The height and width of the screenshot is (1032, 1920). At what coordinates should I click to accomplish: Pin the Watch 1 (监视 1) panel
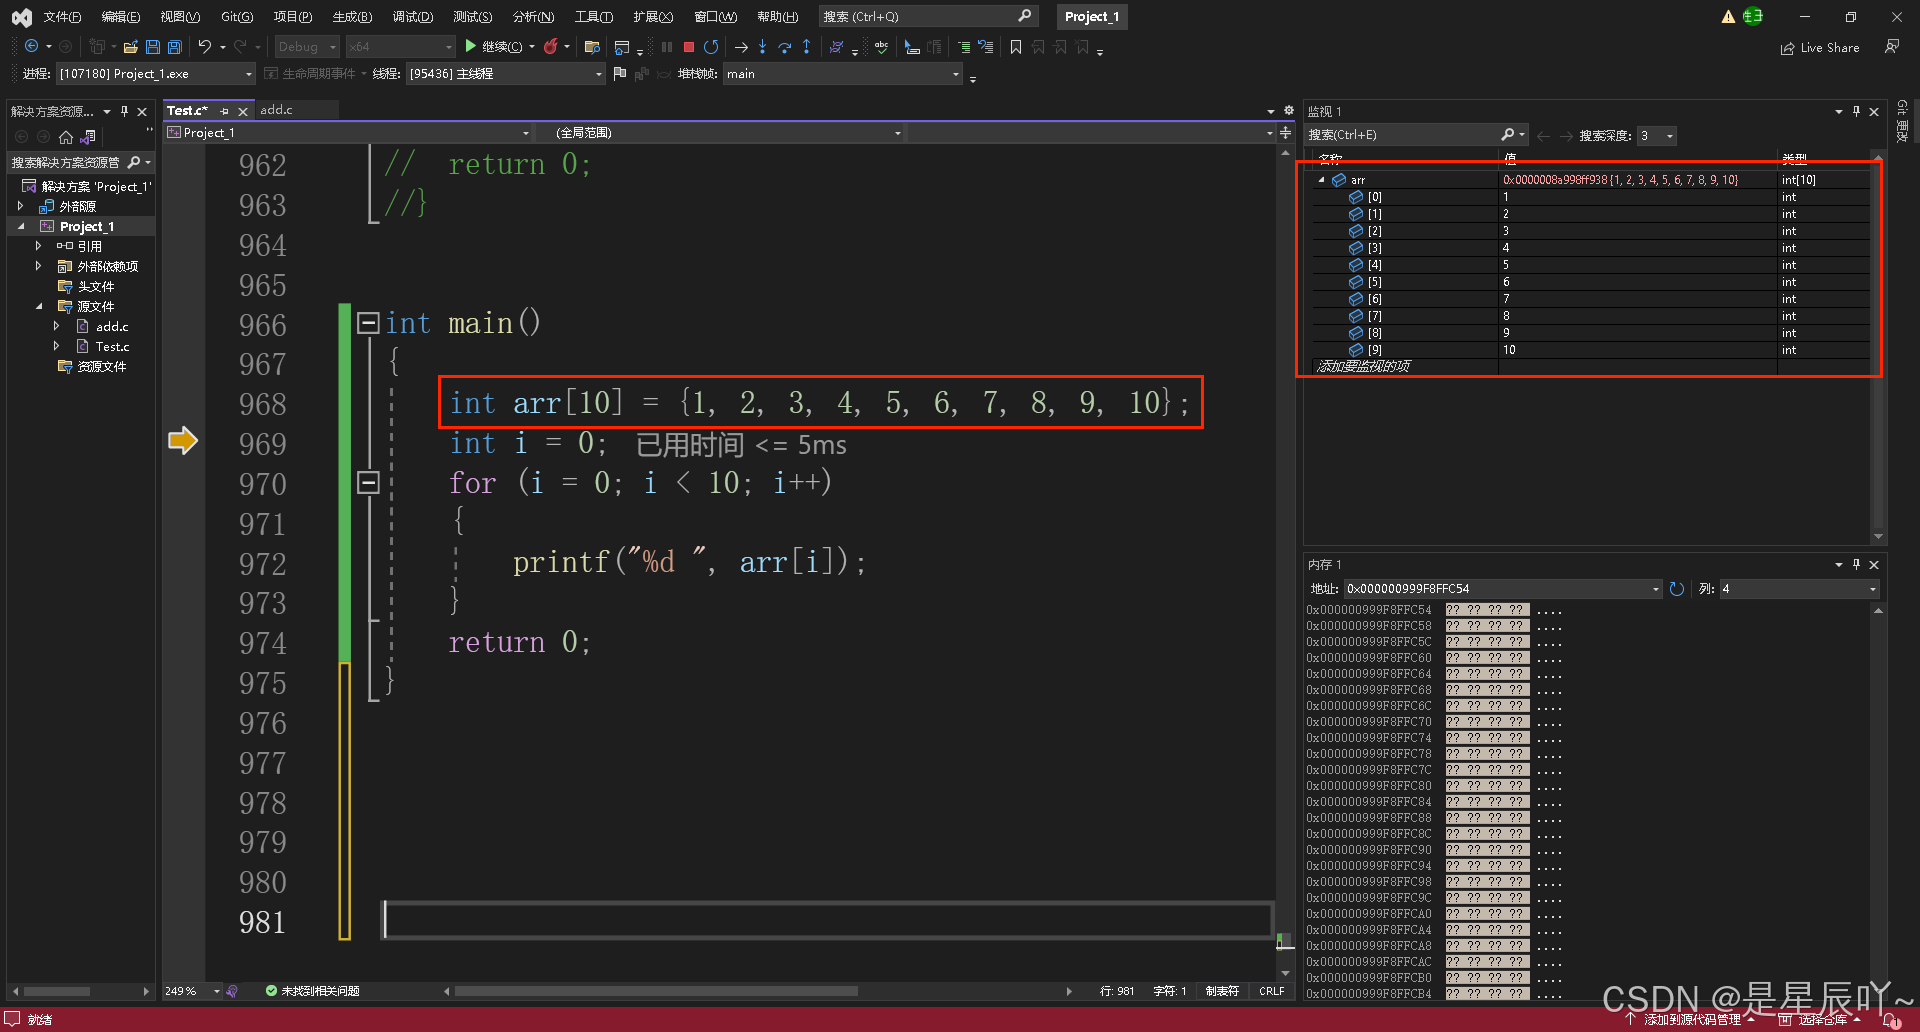[x=1856, y=112]
